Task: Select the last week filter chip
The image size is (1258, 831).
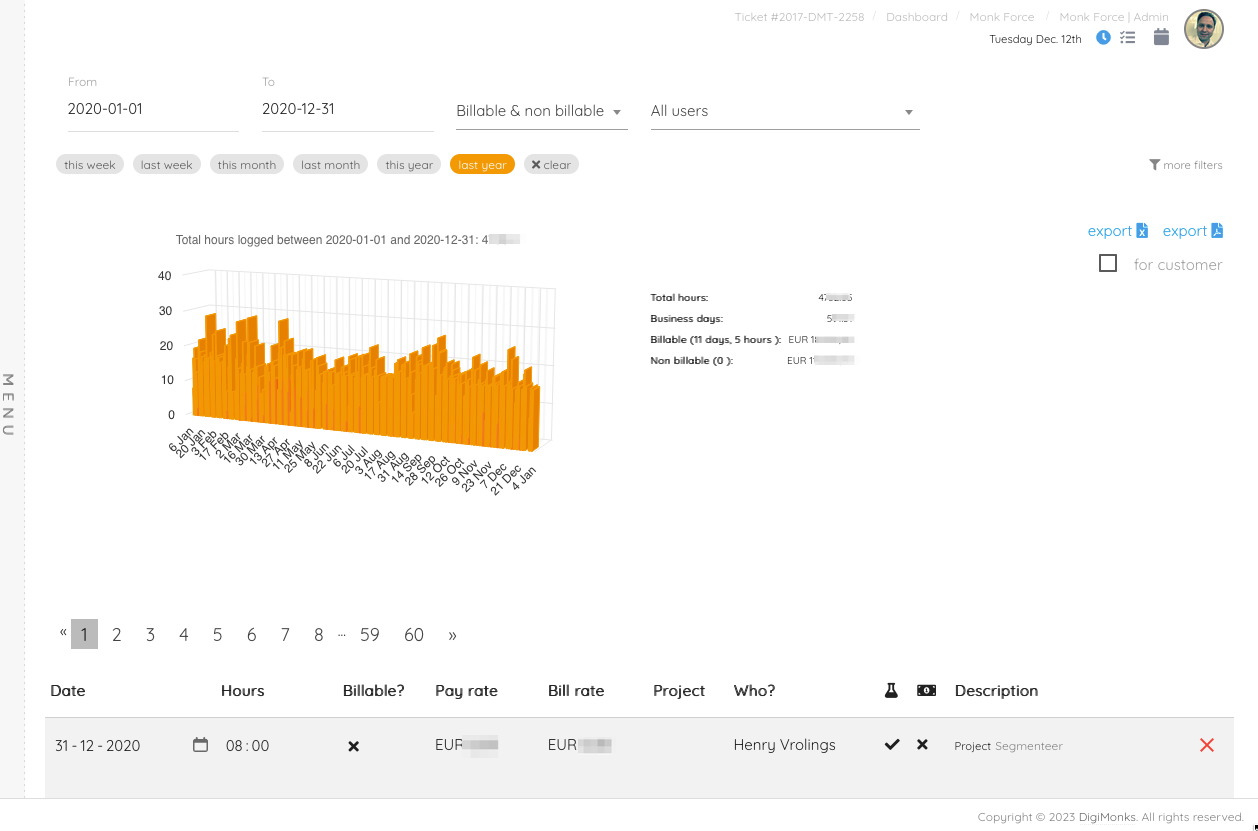Action: 166,165
